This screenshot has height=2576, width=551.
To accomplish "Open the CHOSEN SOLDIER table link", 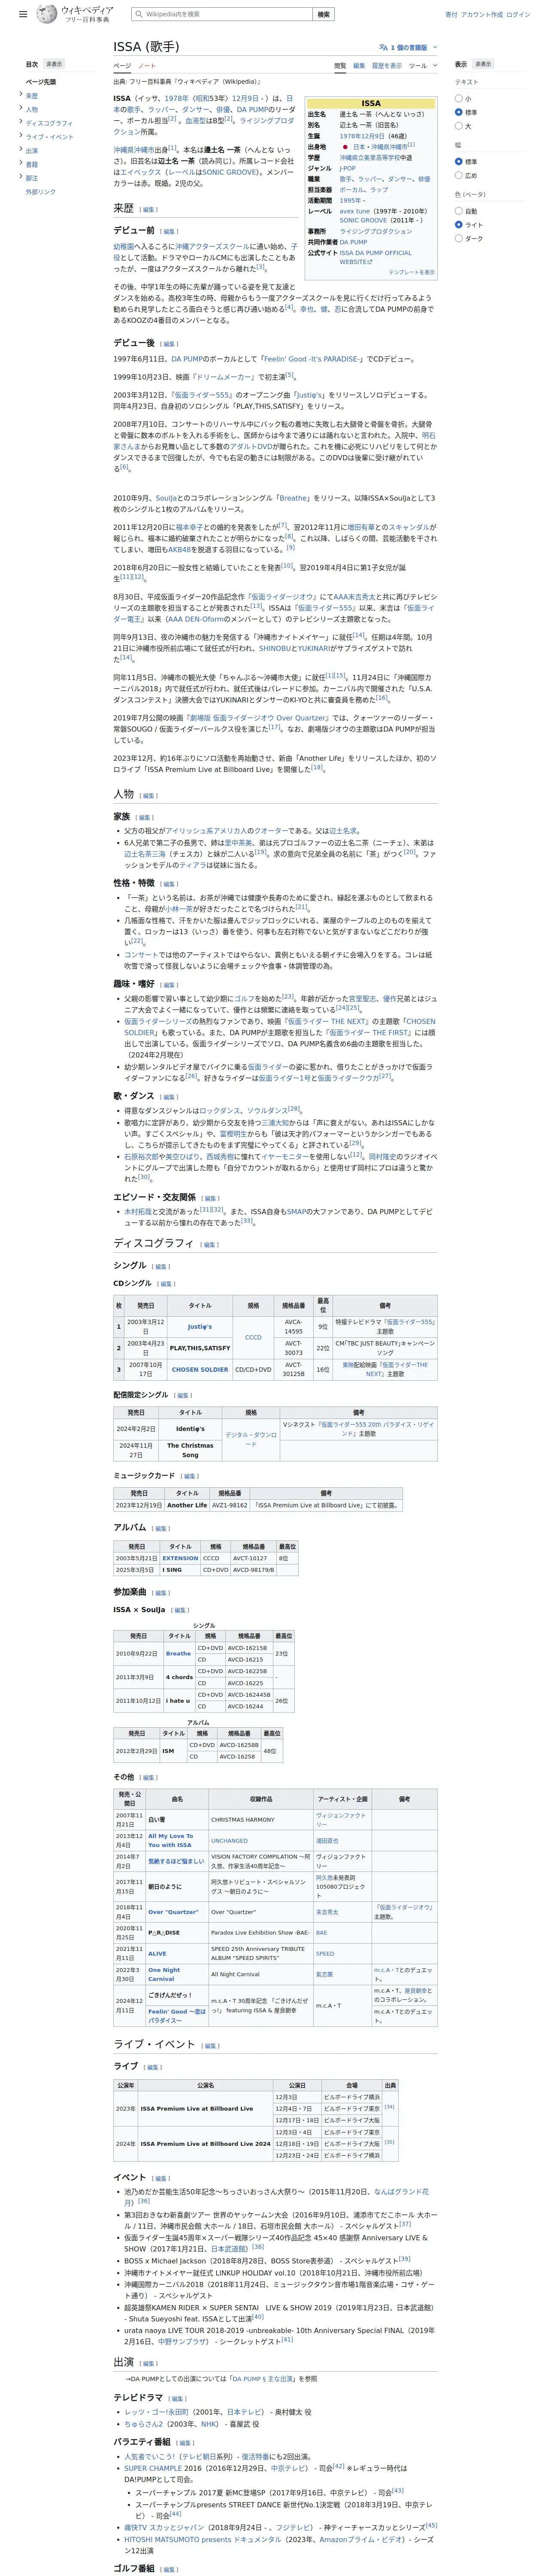I will [200, 1369].
